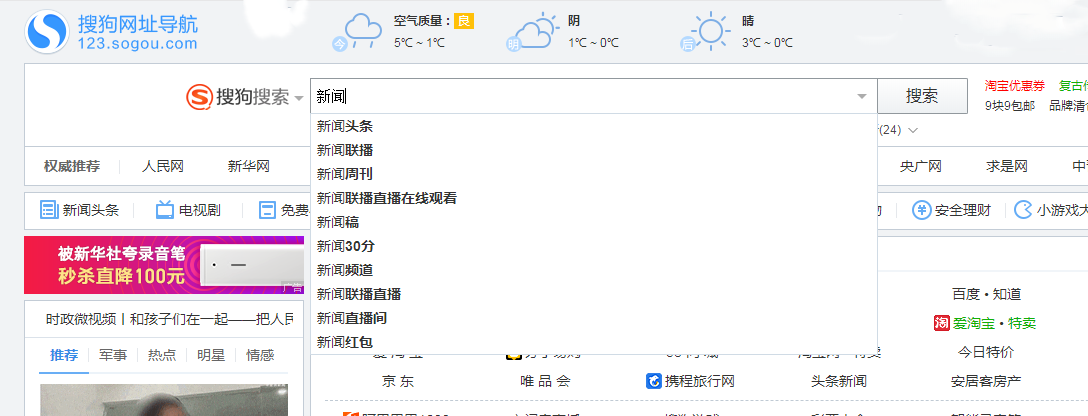Open the 搜狗搜索 search engine dropdown

[298, 98]
